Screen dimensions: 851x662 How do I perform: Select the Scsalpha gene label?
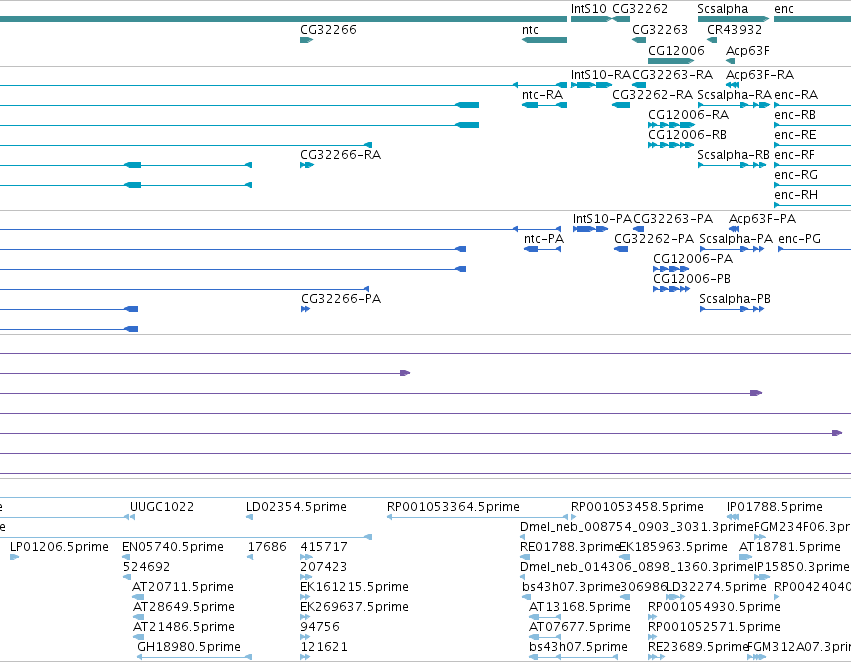point(722,9)
